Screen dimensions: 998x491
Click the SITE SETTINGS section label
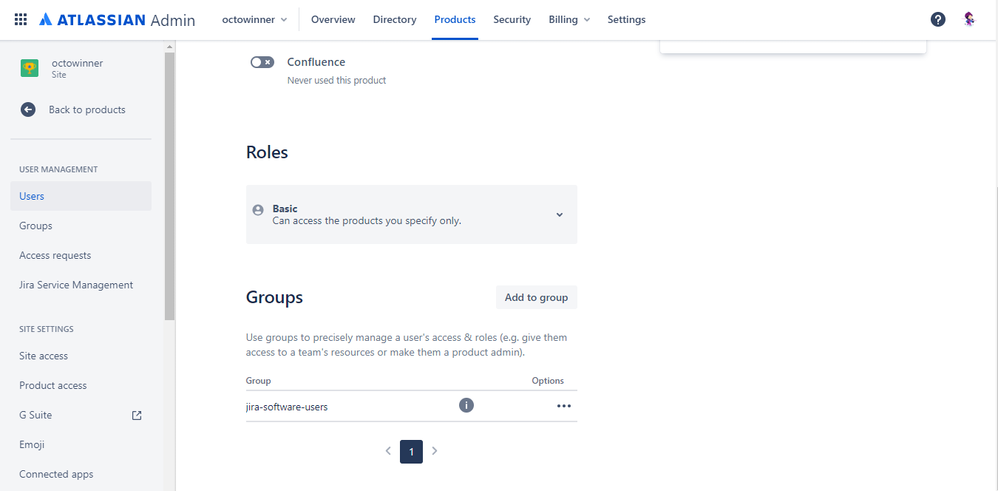click(x=46, y=329)
